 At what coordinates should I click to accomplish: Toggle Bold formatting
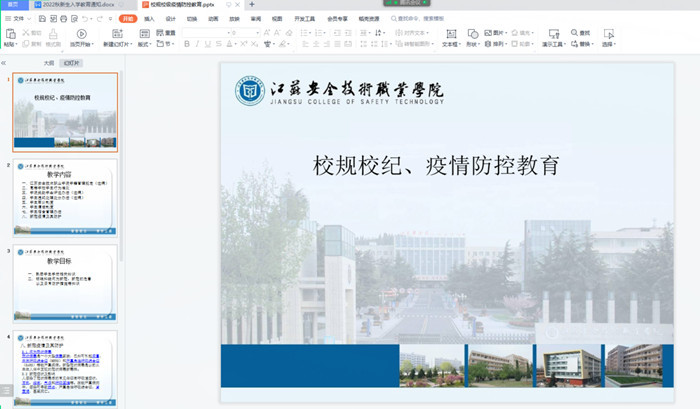tap(186, 45)
